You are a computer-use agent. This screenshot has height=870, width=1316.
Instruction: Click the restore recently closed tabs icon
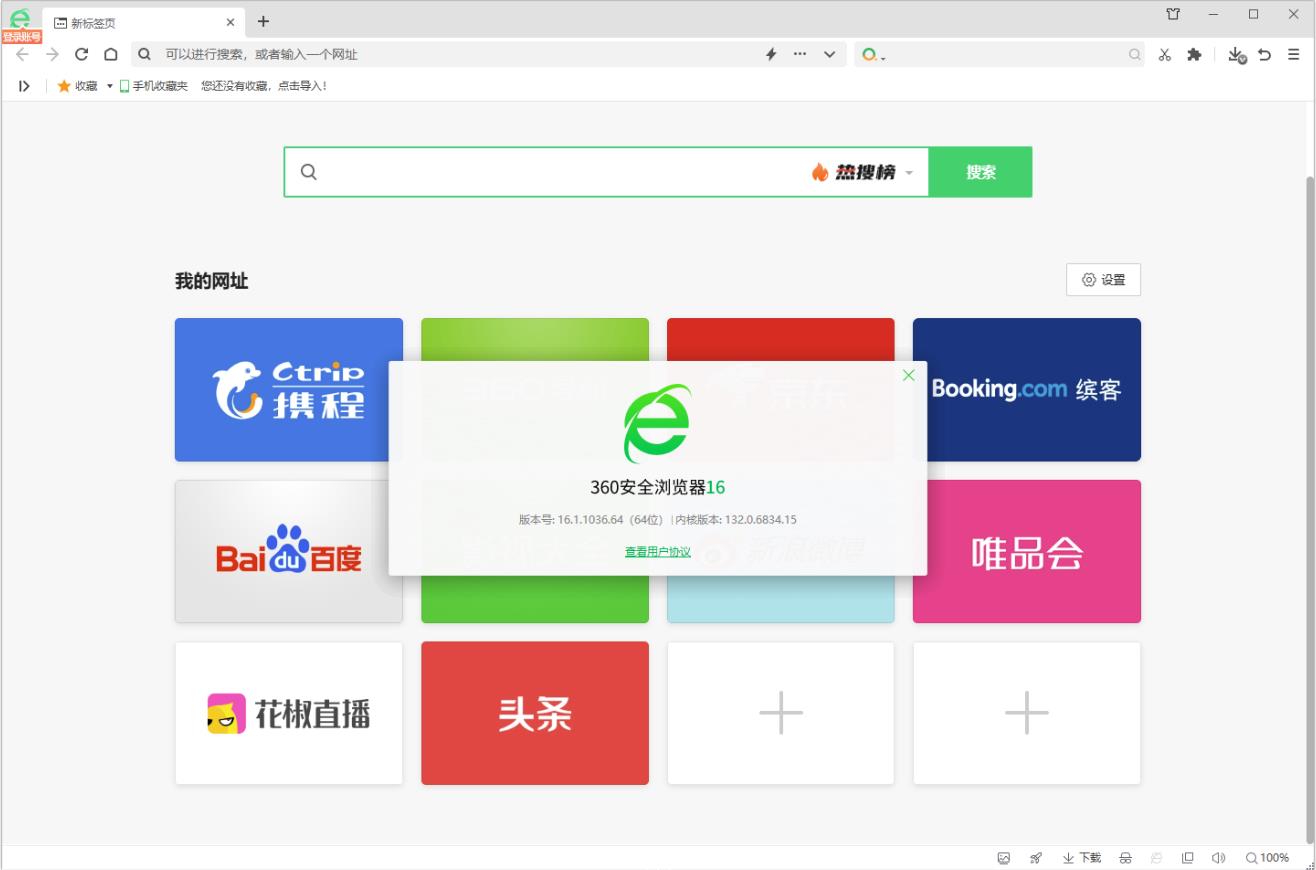point(1261,55)
